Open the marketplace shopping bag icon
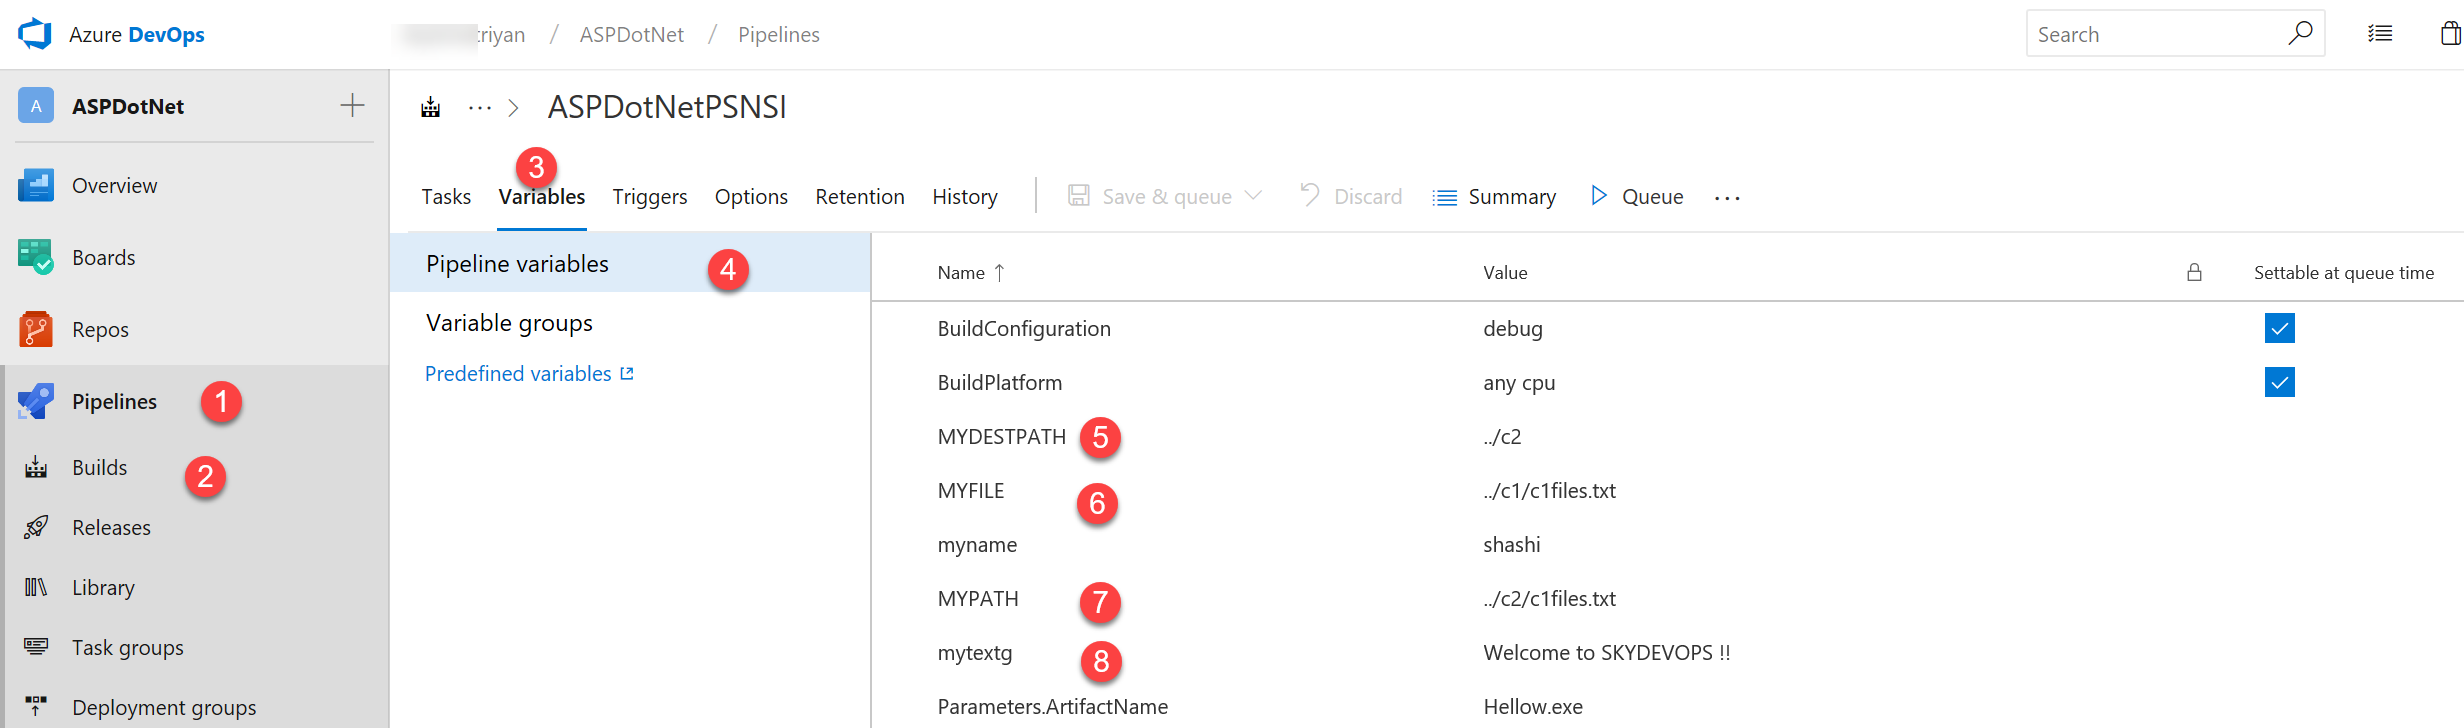Image resolution: width=2464 pixels, height=728 pixels. click(x=2451, y=33)
